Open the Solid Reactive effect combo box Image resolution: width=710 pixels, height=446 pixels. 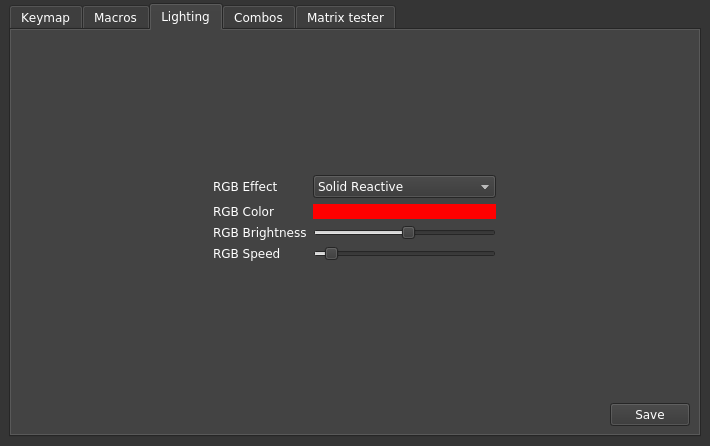pyautogui.click(x=404, y=187)
